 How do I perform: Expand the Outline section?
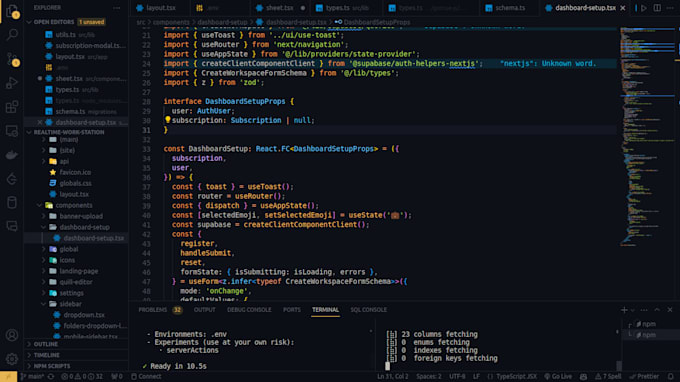coord(76,344)
